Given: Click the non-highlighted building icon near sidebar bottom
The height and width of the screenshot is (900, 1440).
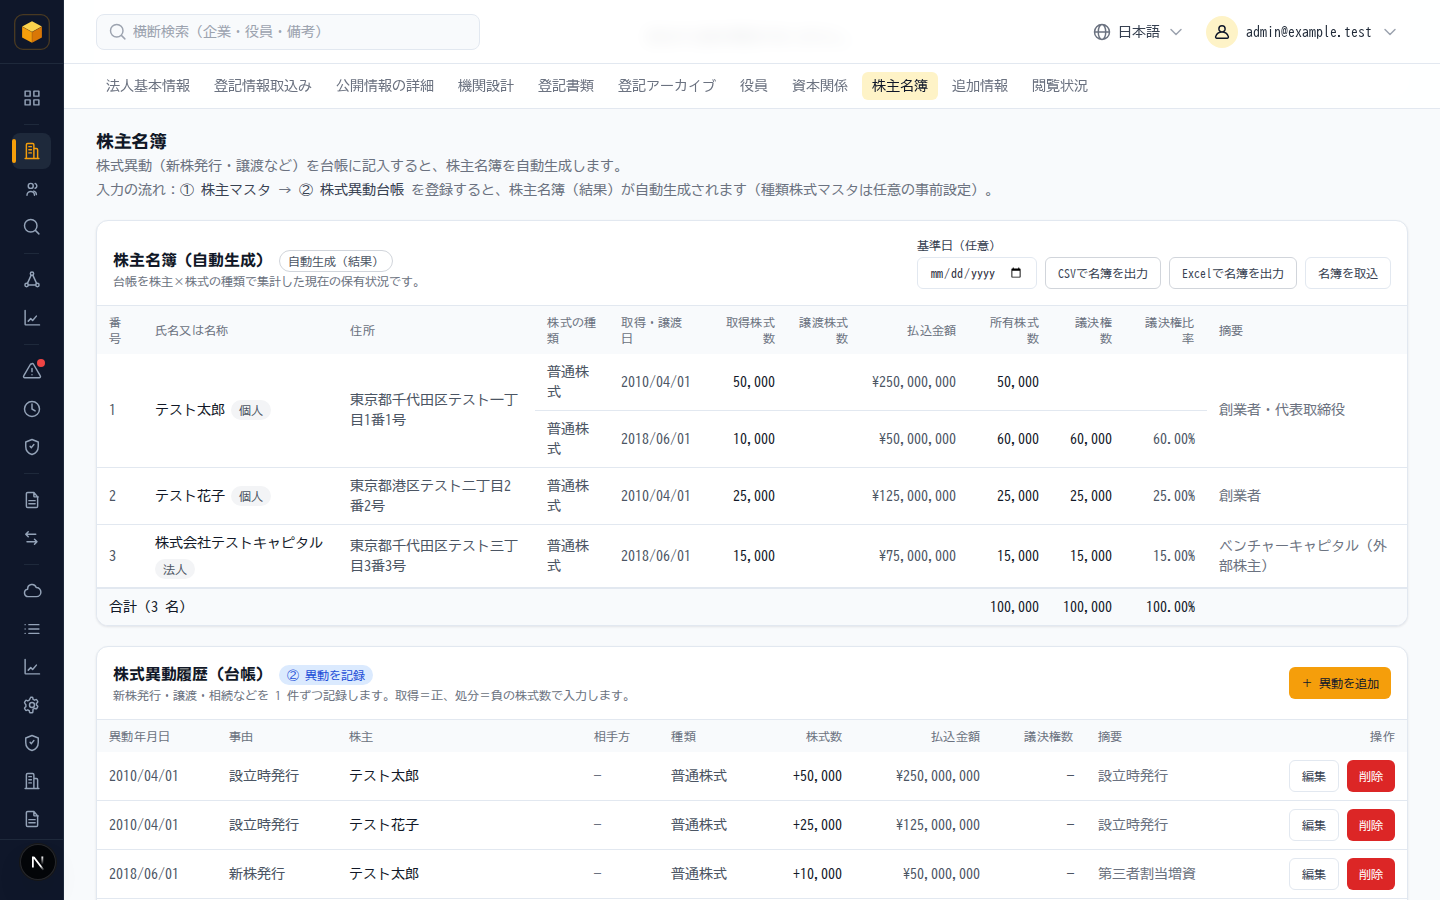Looking at the screenshot, I should point(32,781).
